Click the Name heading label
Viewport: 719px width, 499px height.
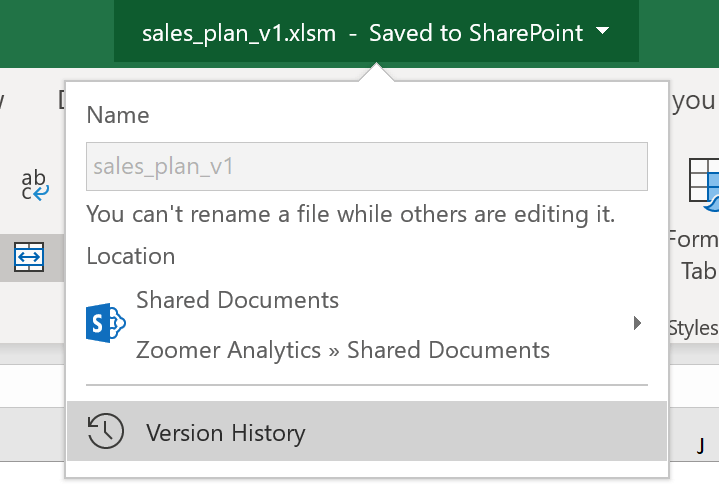pyautogui.click(x=118, y=115)
